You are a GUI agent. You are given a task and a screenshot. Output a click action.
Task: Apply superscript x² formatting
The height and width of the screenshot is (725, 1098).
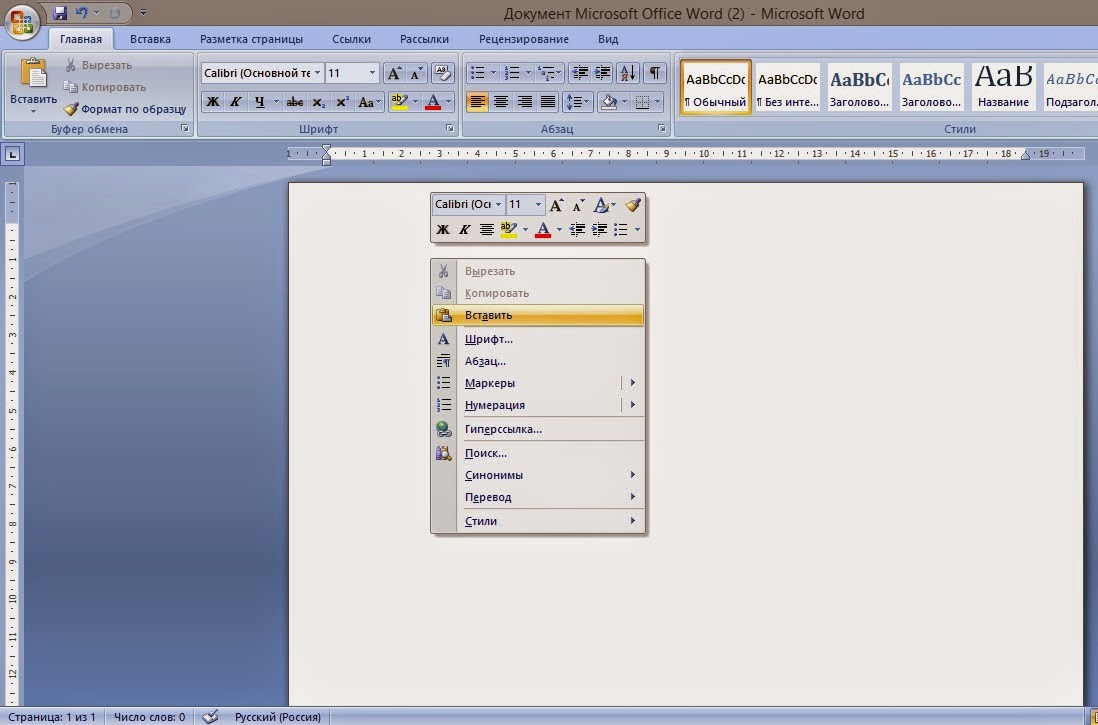pos(342,102)
